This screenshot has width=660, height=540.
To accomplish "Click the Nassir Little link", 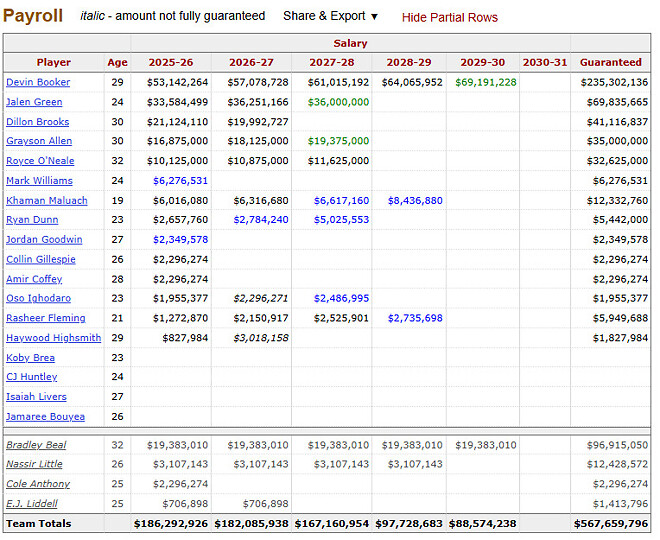I will tap(34, 464).
